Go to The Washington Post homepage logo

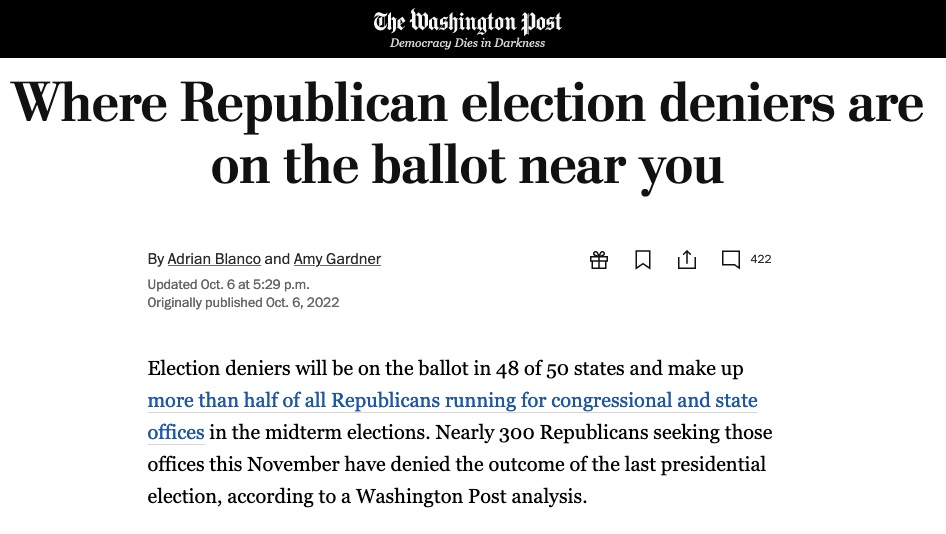point(467,22)
